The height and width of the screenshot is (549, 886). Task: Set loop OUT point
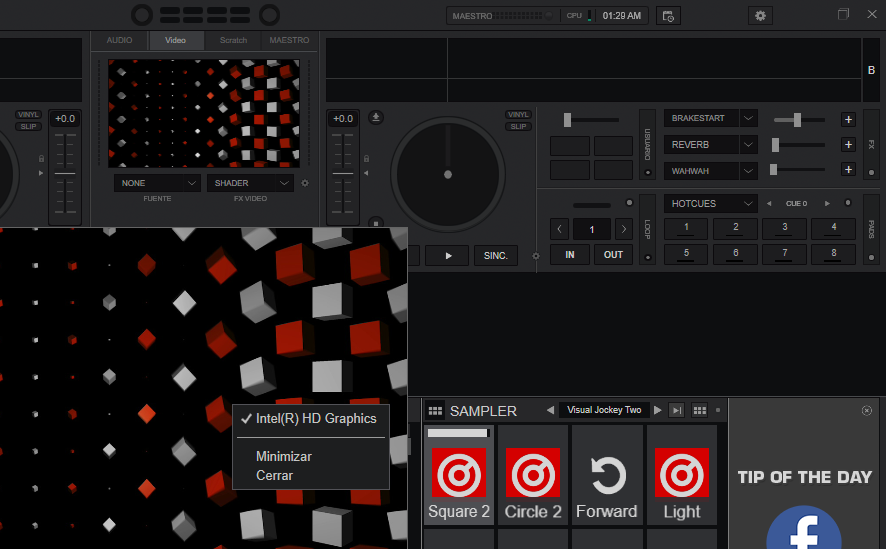click(x=613, y=255)
